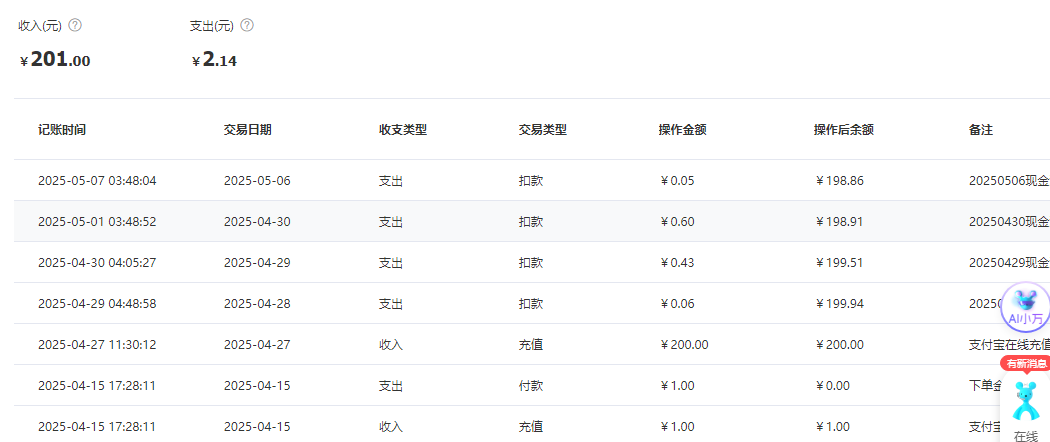The width and height of the screenshot is (1050, 442).
Task: Click the 2025-04-28 transaction date cell
Action: pyautogui.click(x=257, y=304)
